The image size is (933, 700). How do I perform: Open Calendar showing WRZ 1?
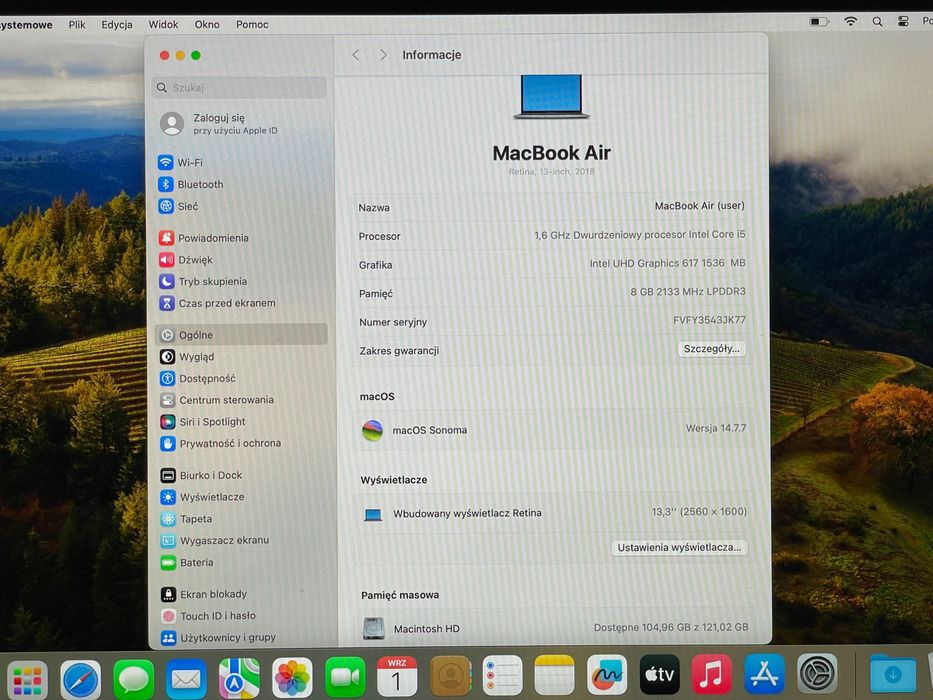point(397,676)
